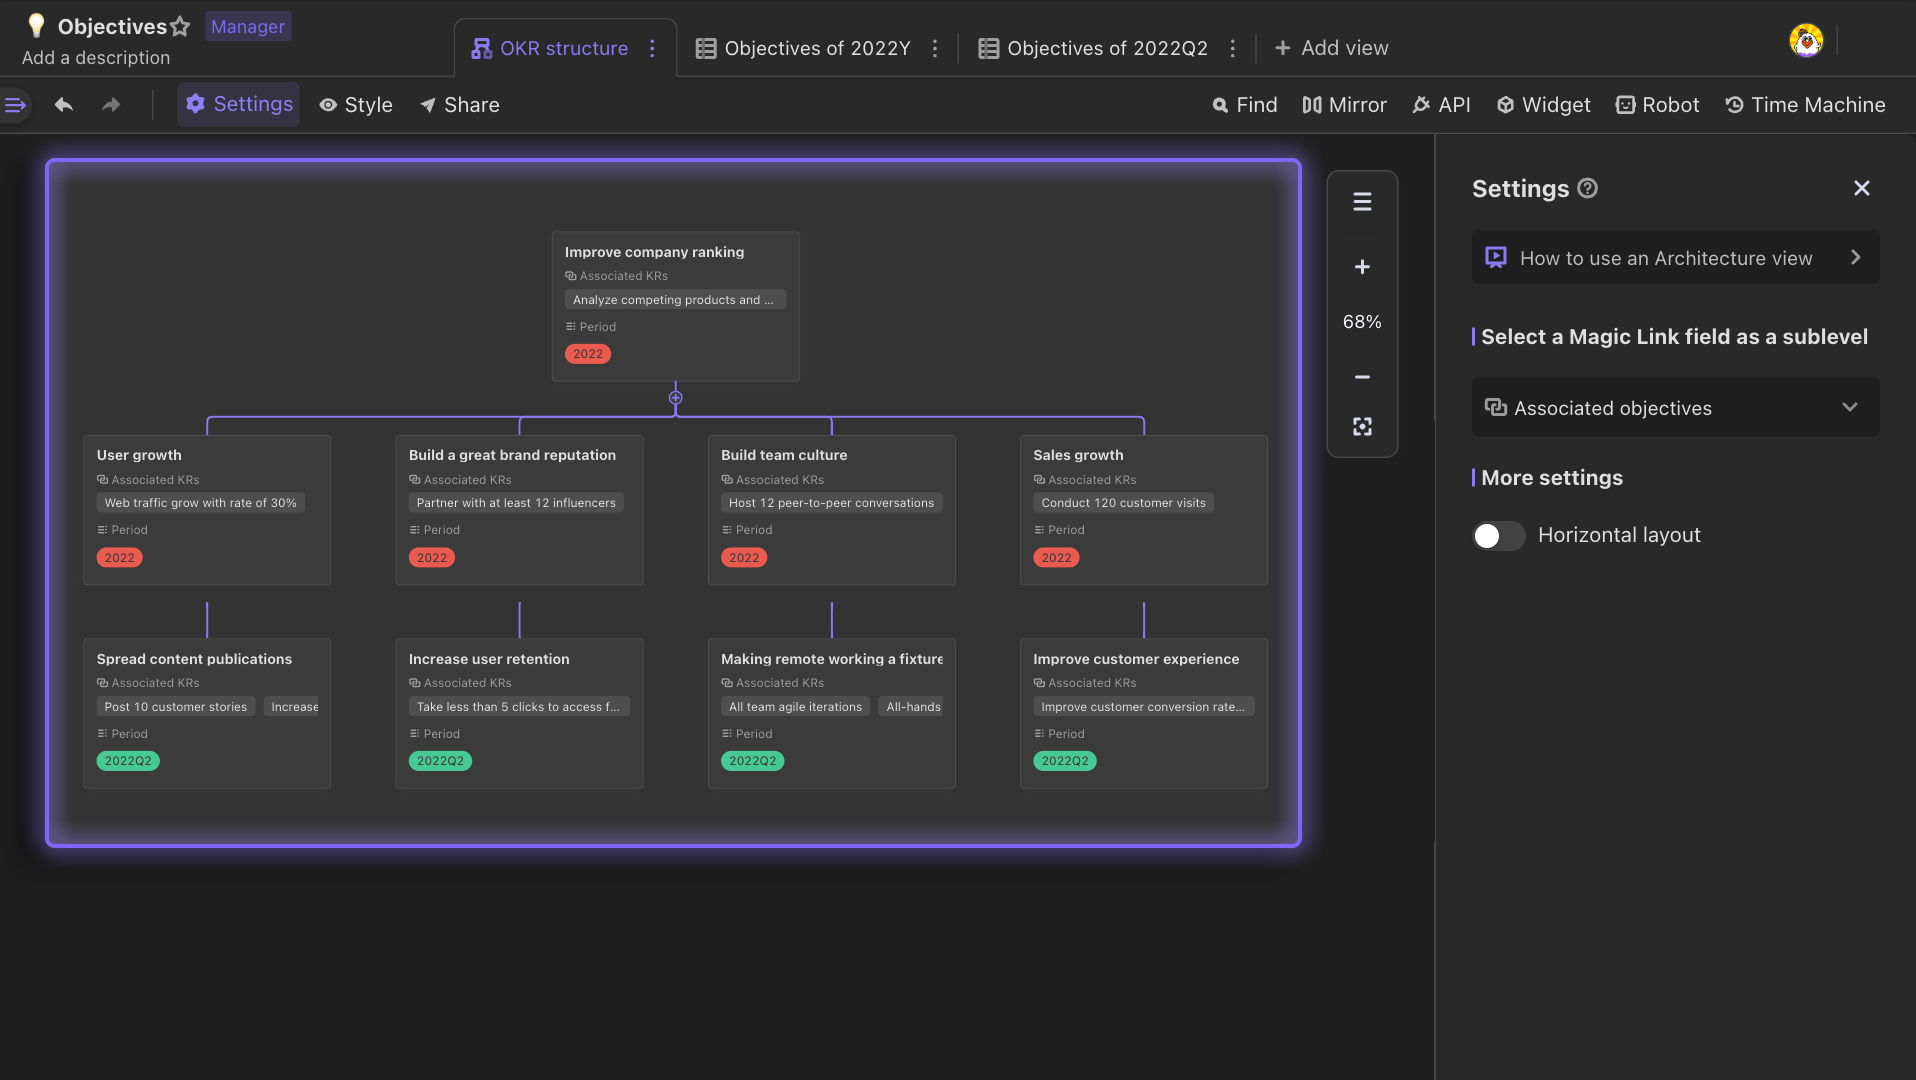The image size is (1916, 1080).
Task: Click the lightbulb icon beside Objectives
Action: (x=36, y=26)
